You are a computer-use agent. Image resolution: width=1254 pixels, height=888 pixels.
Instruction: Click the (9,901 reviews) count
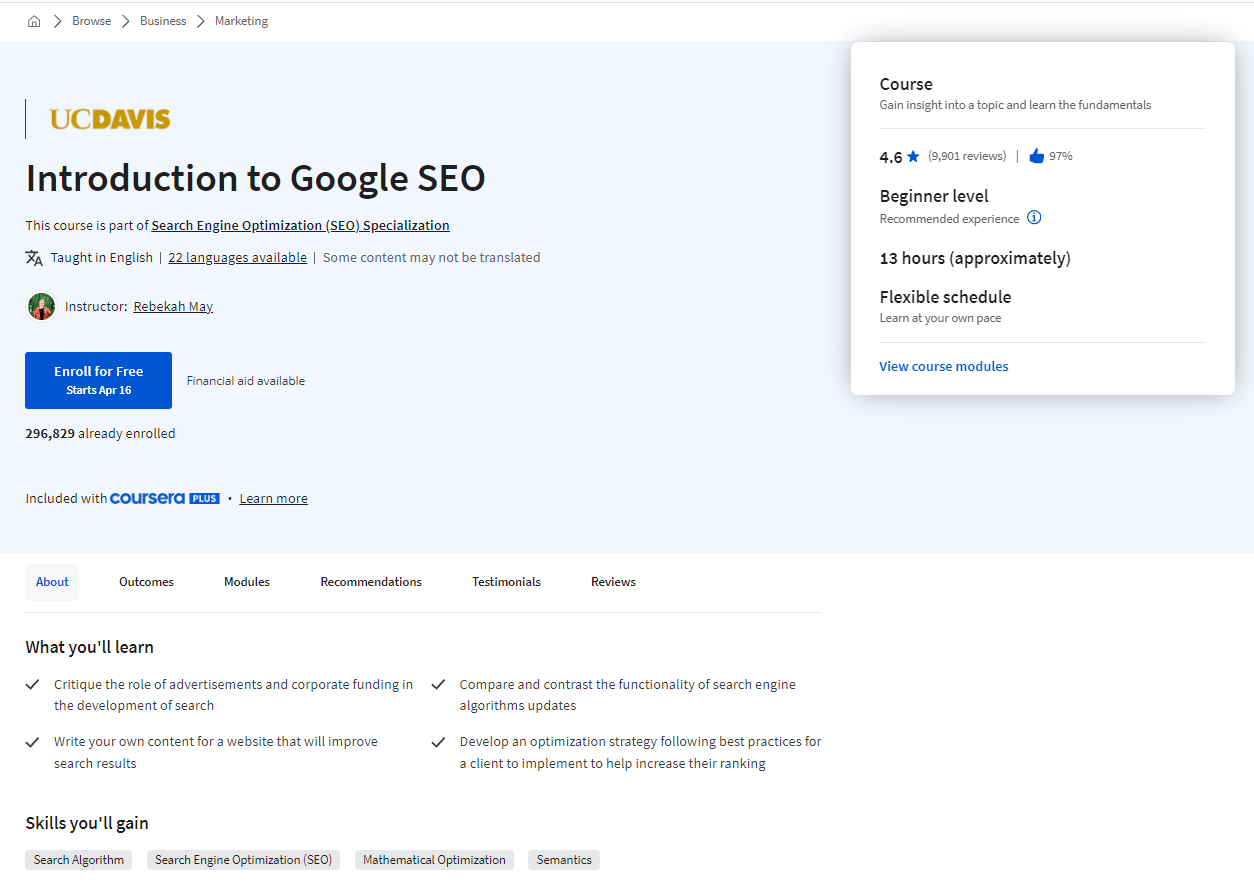[x=967, y=156]
